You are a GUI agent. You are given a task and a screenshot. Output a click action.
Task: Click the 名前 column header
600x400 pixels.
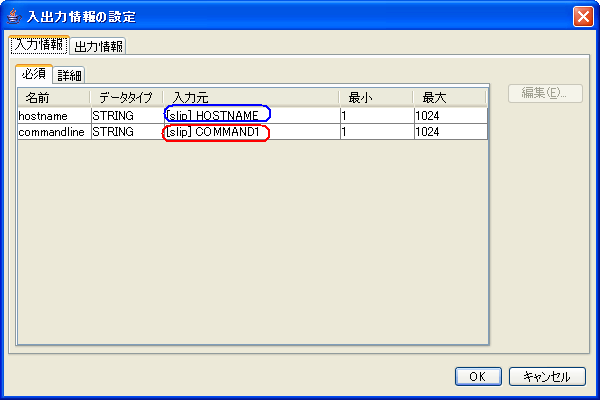pyautogui.click(x=54, y=98)
